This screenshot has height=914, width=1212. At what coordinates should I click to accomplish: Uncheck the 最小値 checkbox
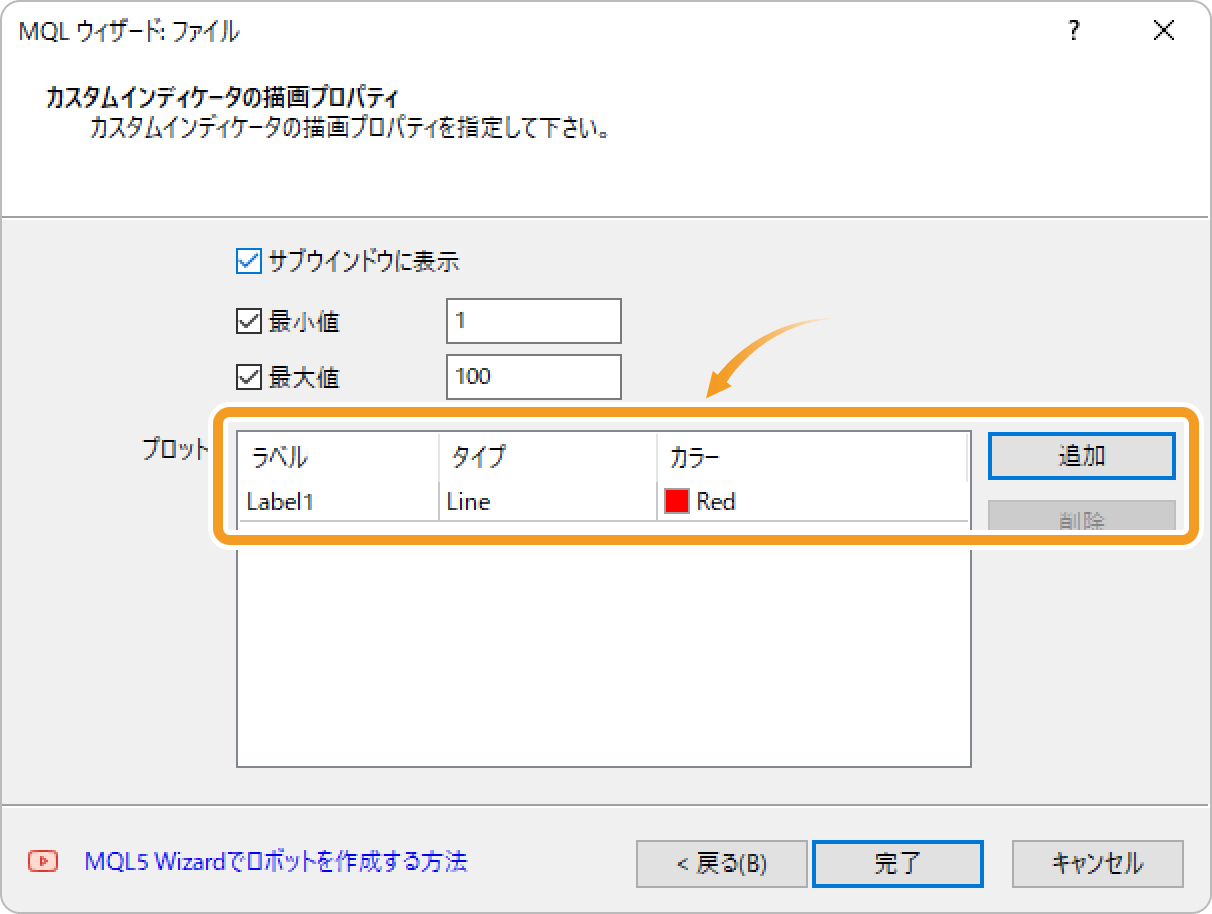[x=247, y=321]
